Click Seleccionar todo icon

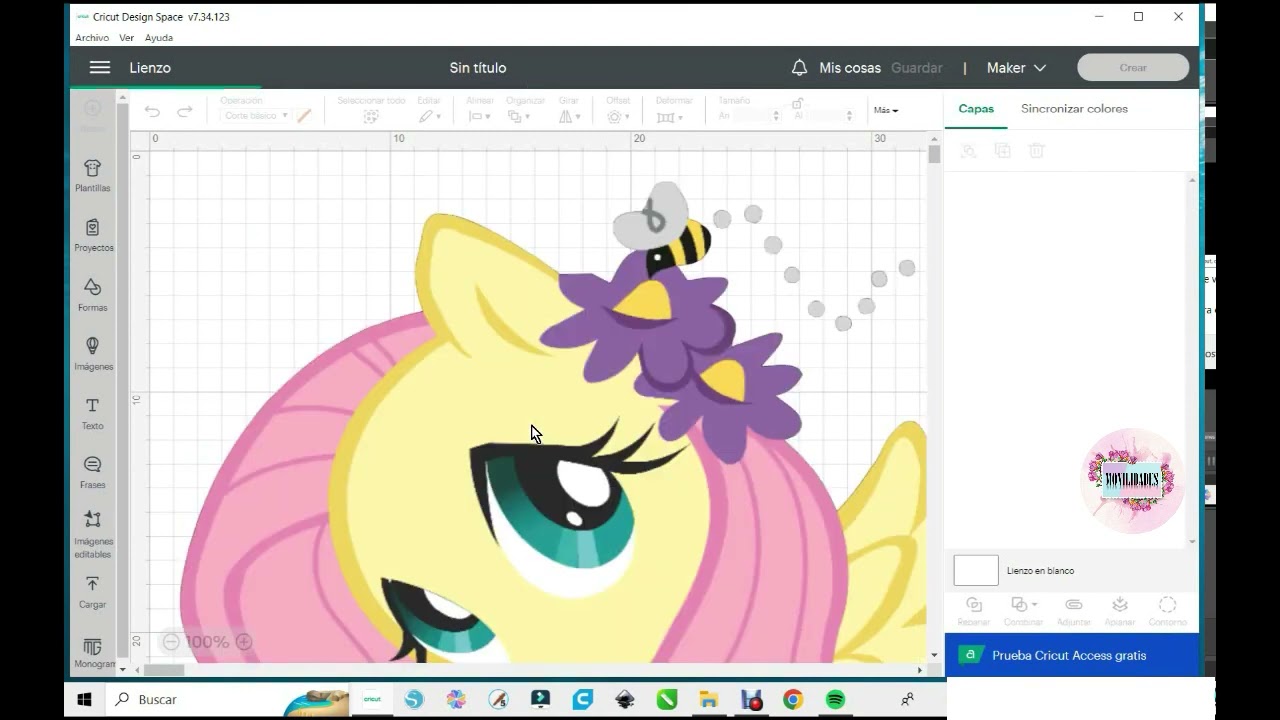371,116
